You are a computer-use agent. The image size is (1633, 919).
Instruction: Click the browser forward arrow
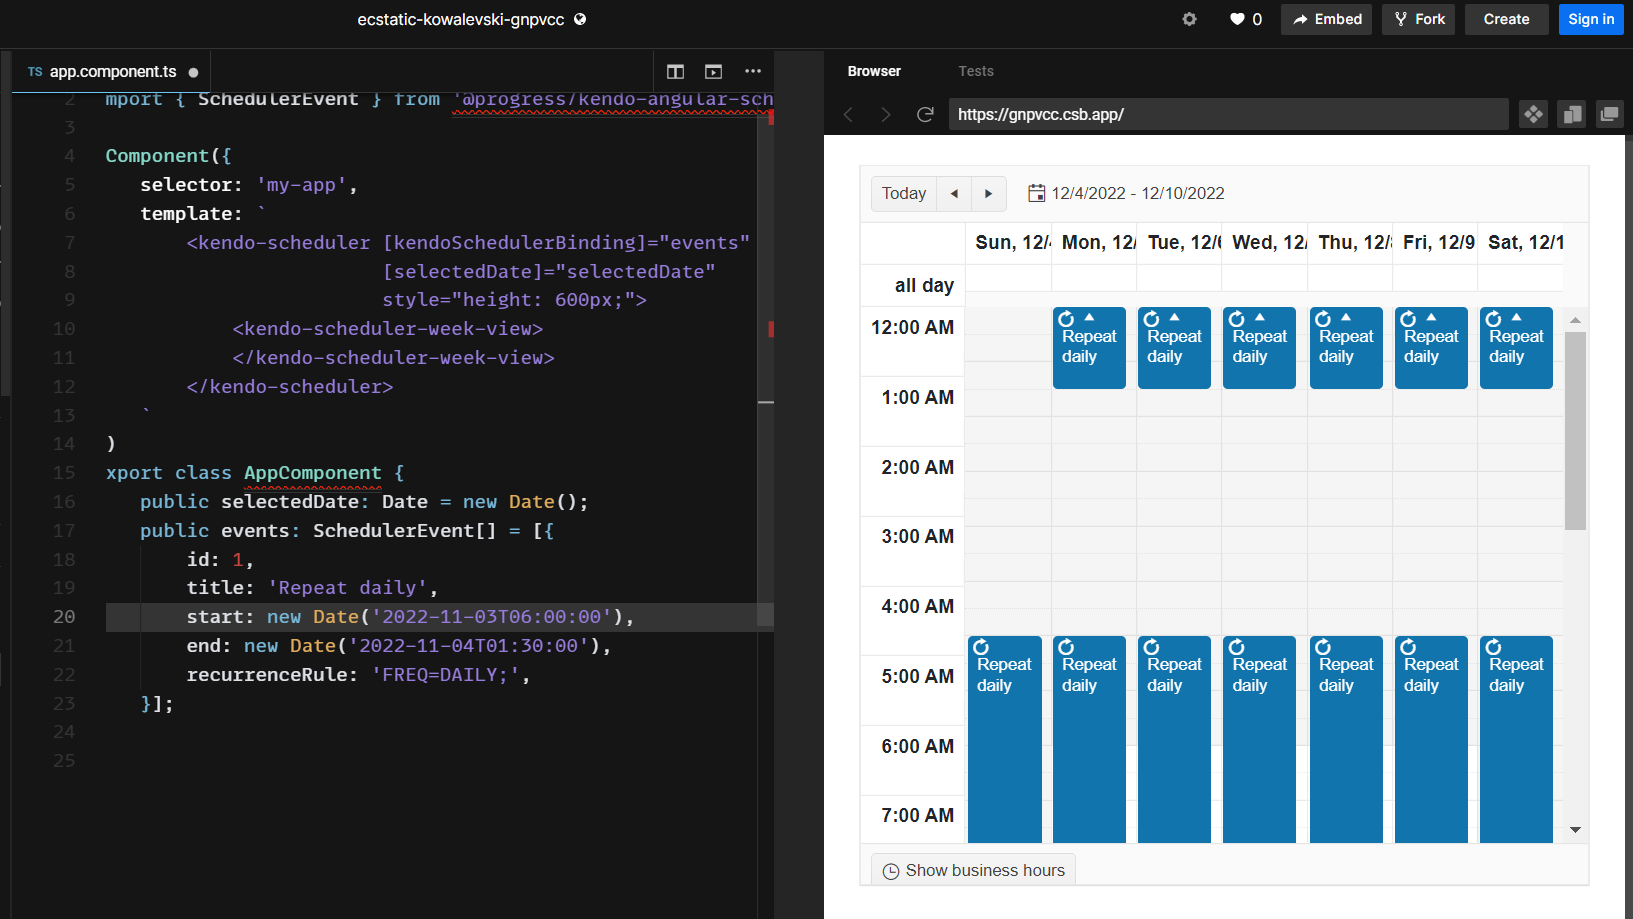coord(885,115)
